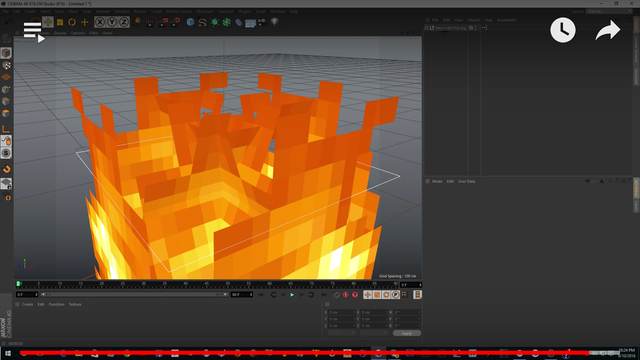Open Attribute Manager User Data menu
The image size is (640, 360).
467,181
